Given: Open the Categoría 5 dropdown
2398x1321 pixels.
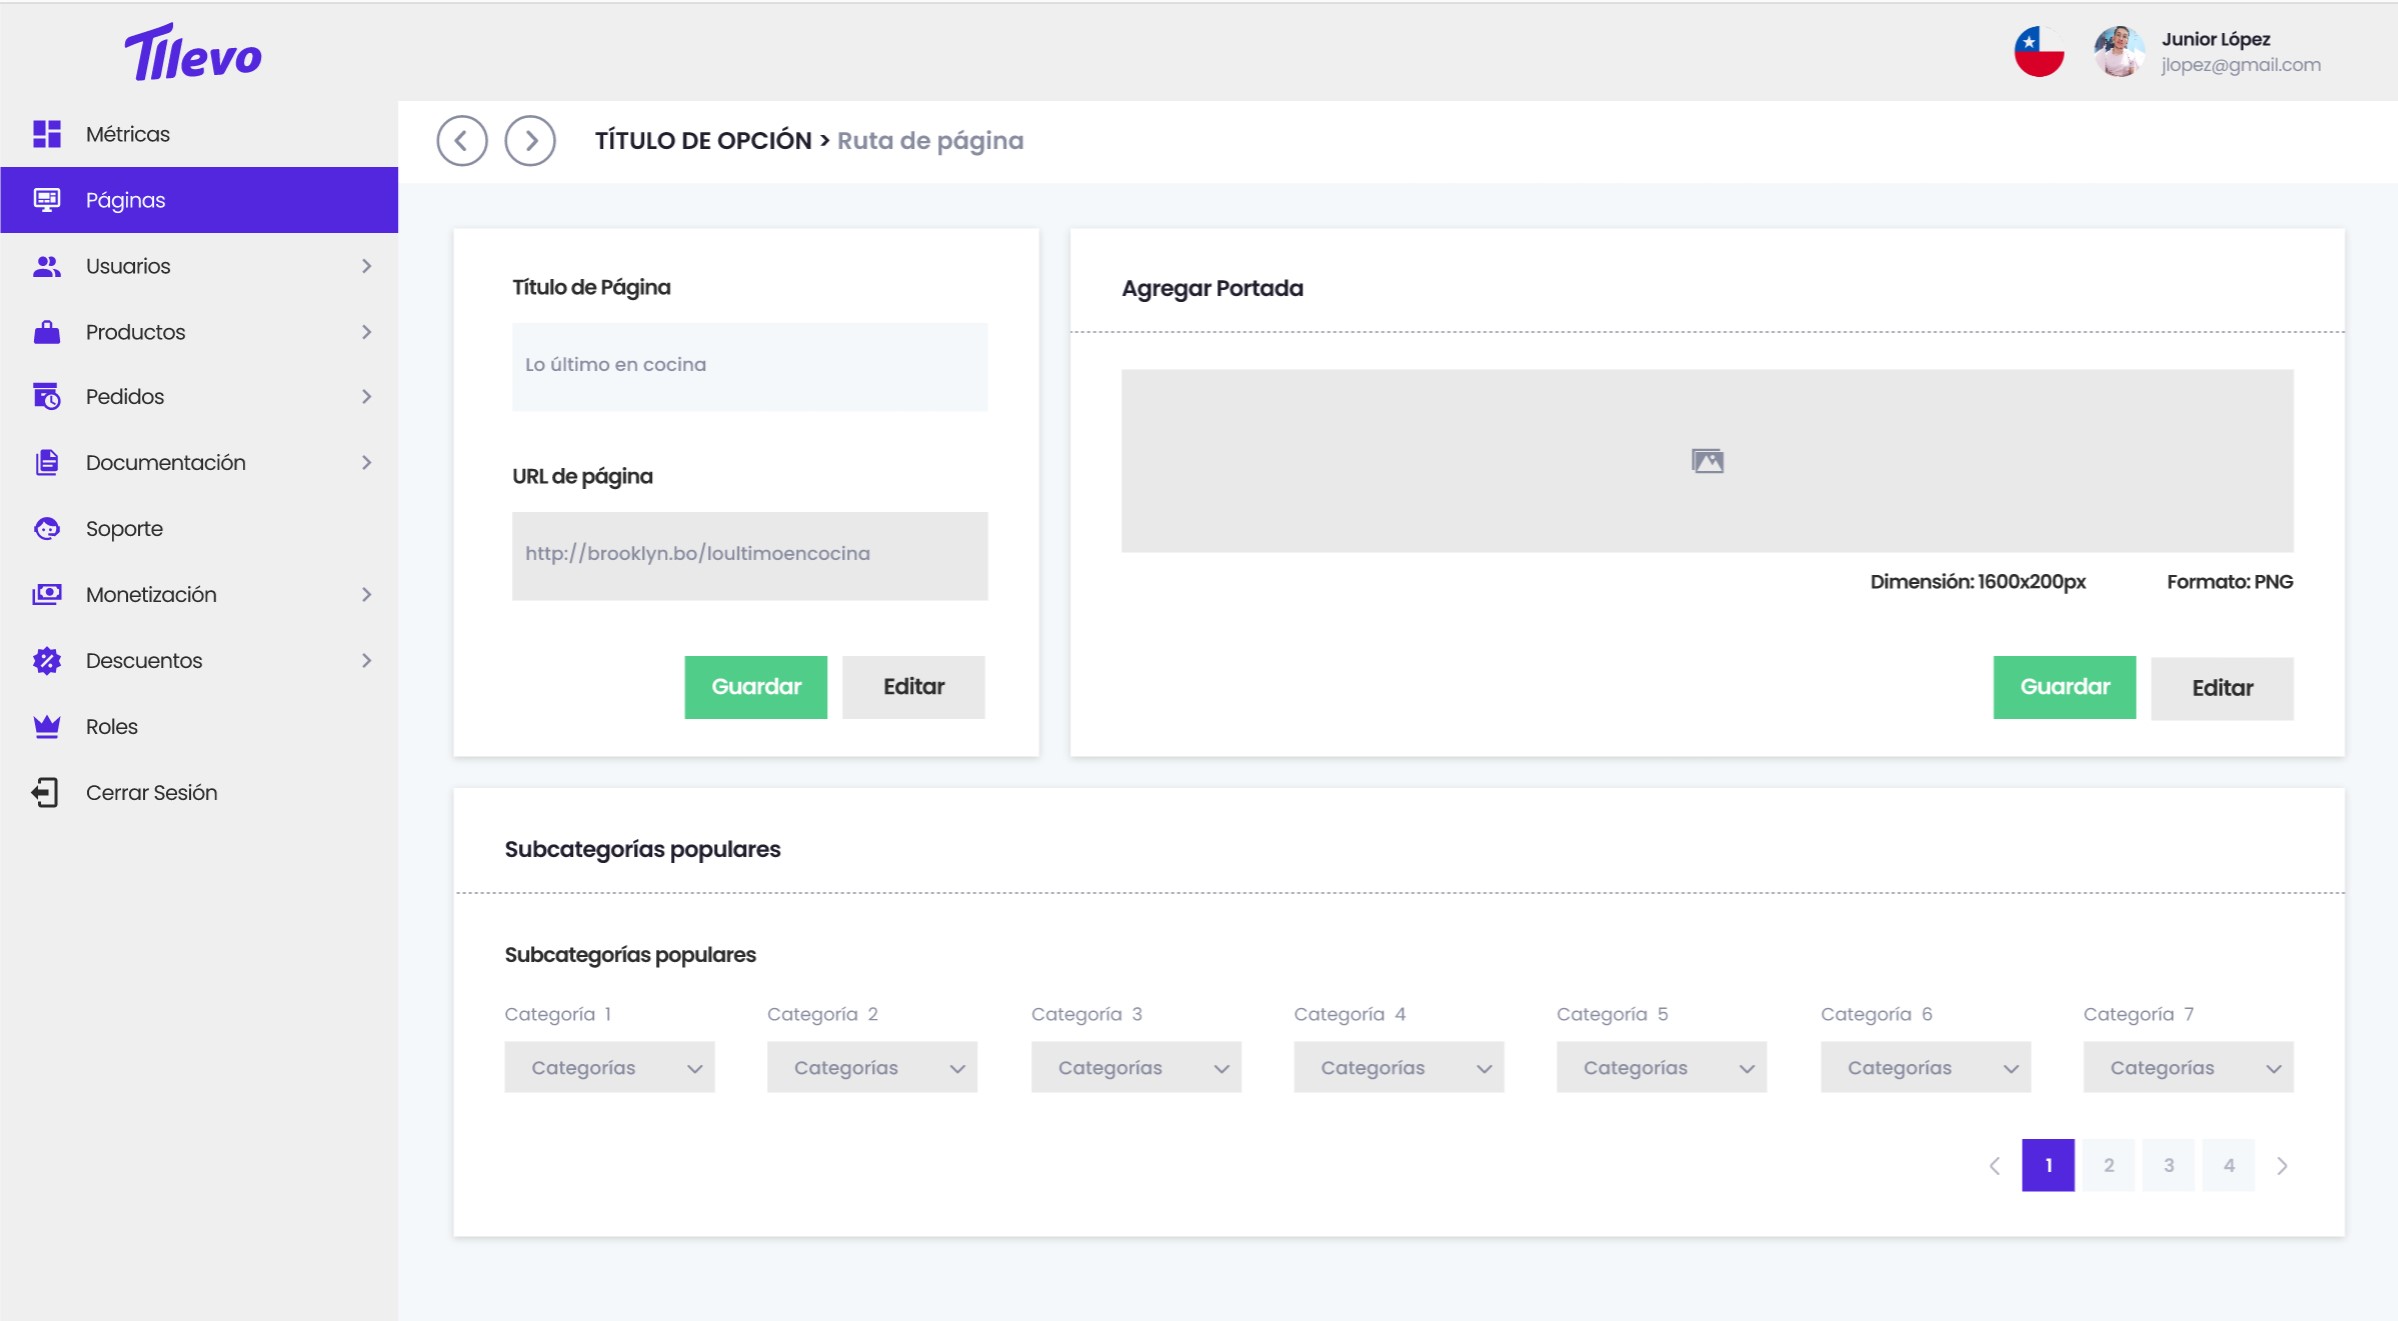Looking at the screenshot, I should (1661, 1067).
